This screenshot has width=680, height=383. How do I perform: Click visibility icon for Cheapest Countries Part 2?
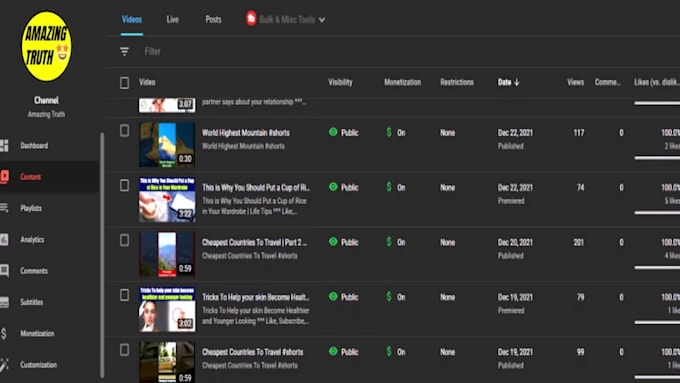[x=333, y=242]
